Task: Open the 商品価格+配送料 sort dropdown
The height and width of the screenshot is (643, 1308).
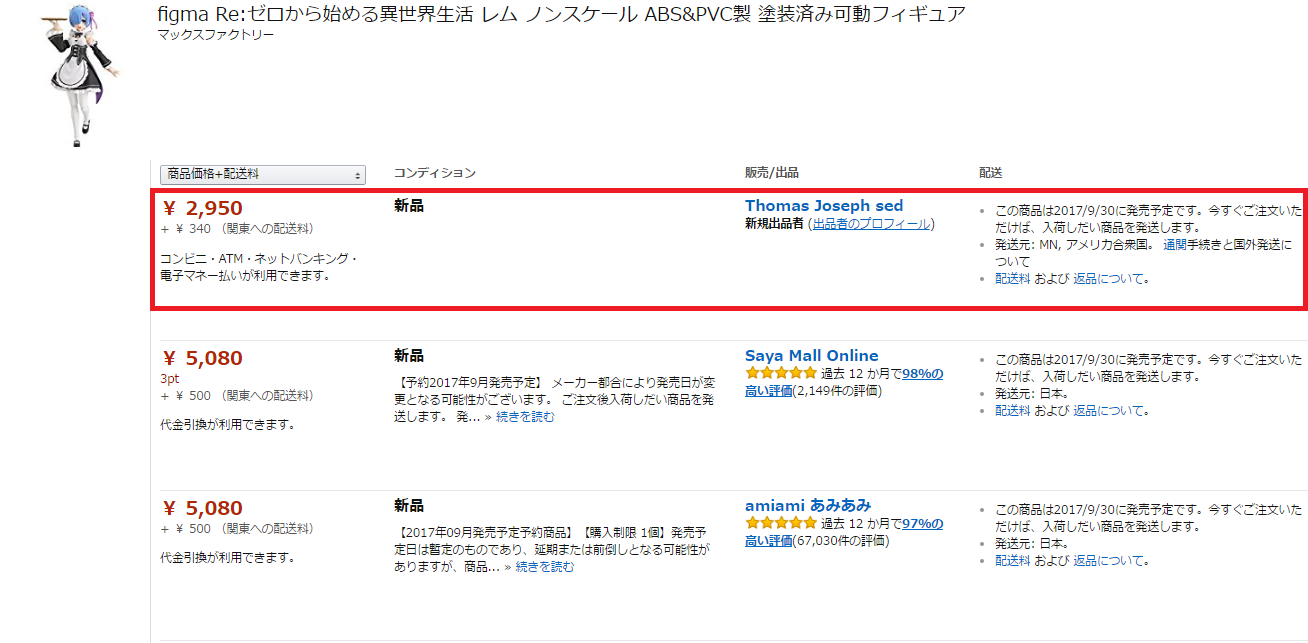Action: [263, 174]
